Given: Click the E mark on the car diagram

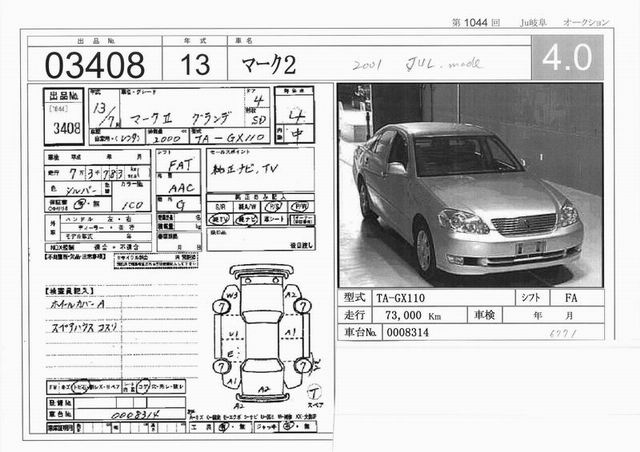Looking at the screenshot, I should coord(231,354).
